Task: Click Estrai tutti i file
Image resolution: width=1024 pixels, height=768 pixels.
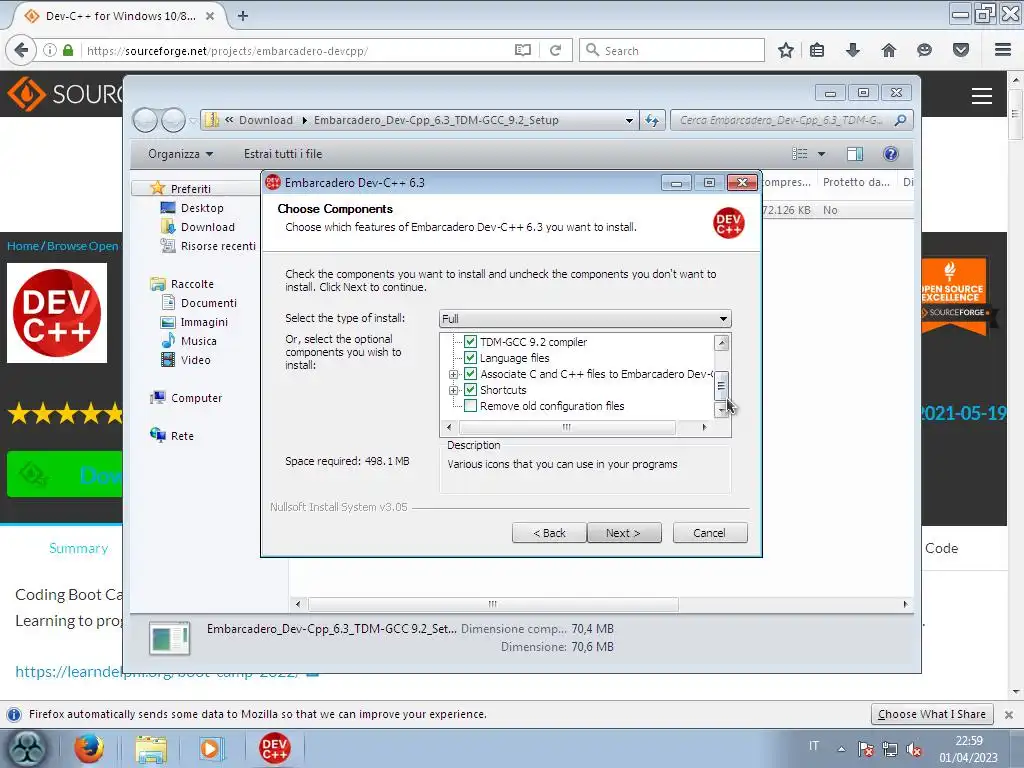Action: [x=283, y=154]
